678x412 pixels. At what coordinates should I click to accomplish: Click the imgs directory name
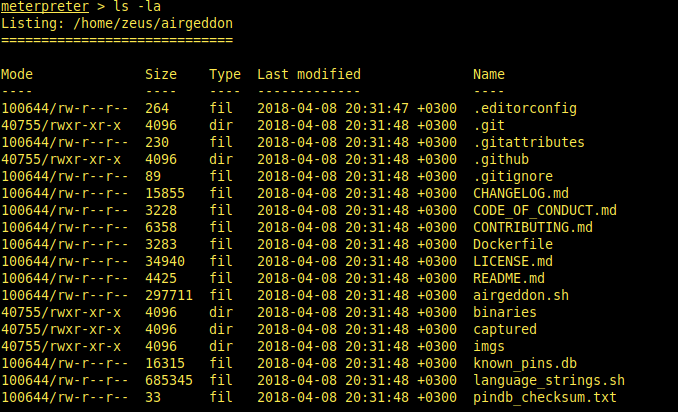pos(489,347)
